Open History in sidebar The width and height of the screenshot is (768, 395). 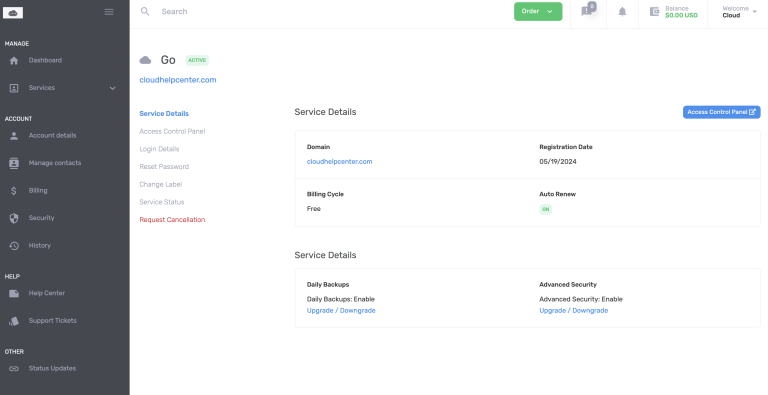(x=40, y=246)
